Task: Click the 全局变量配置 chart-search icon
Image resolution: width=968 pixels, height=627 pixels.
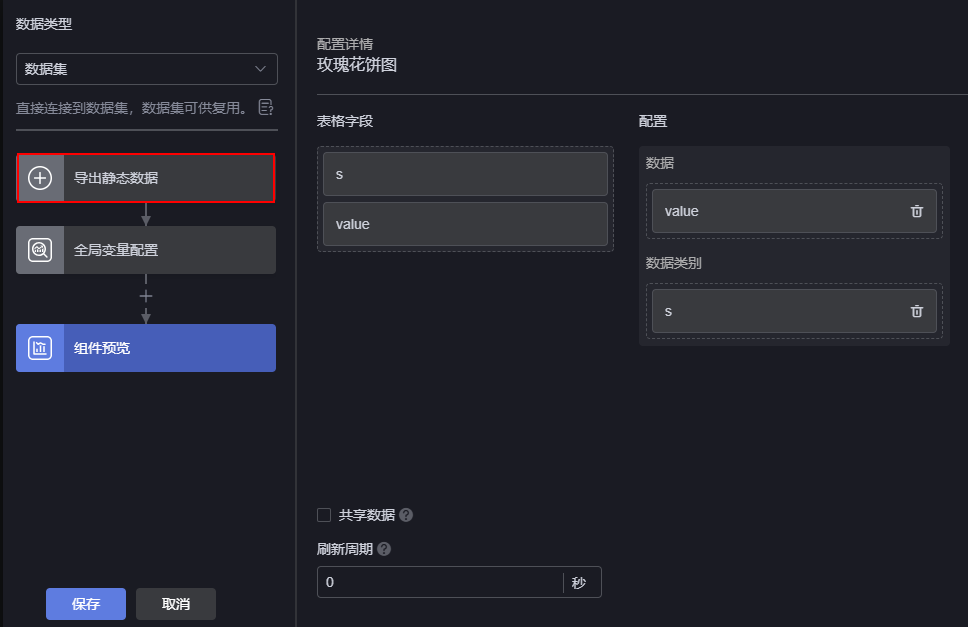Action: [40, 250]
